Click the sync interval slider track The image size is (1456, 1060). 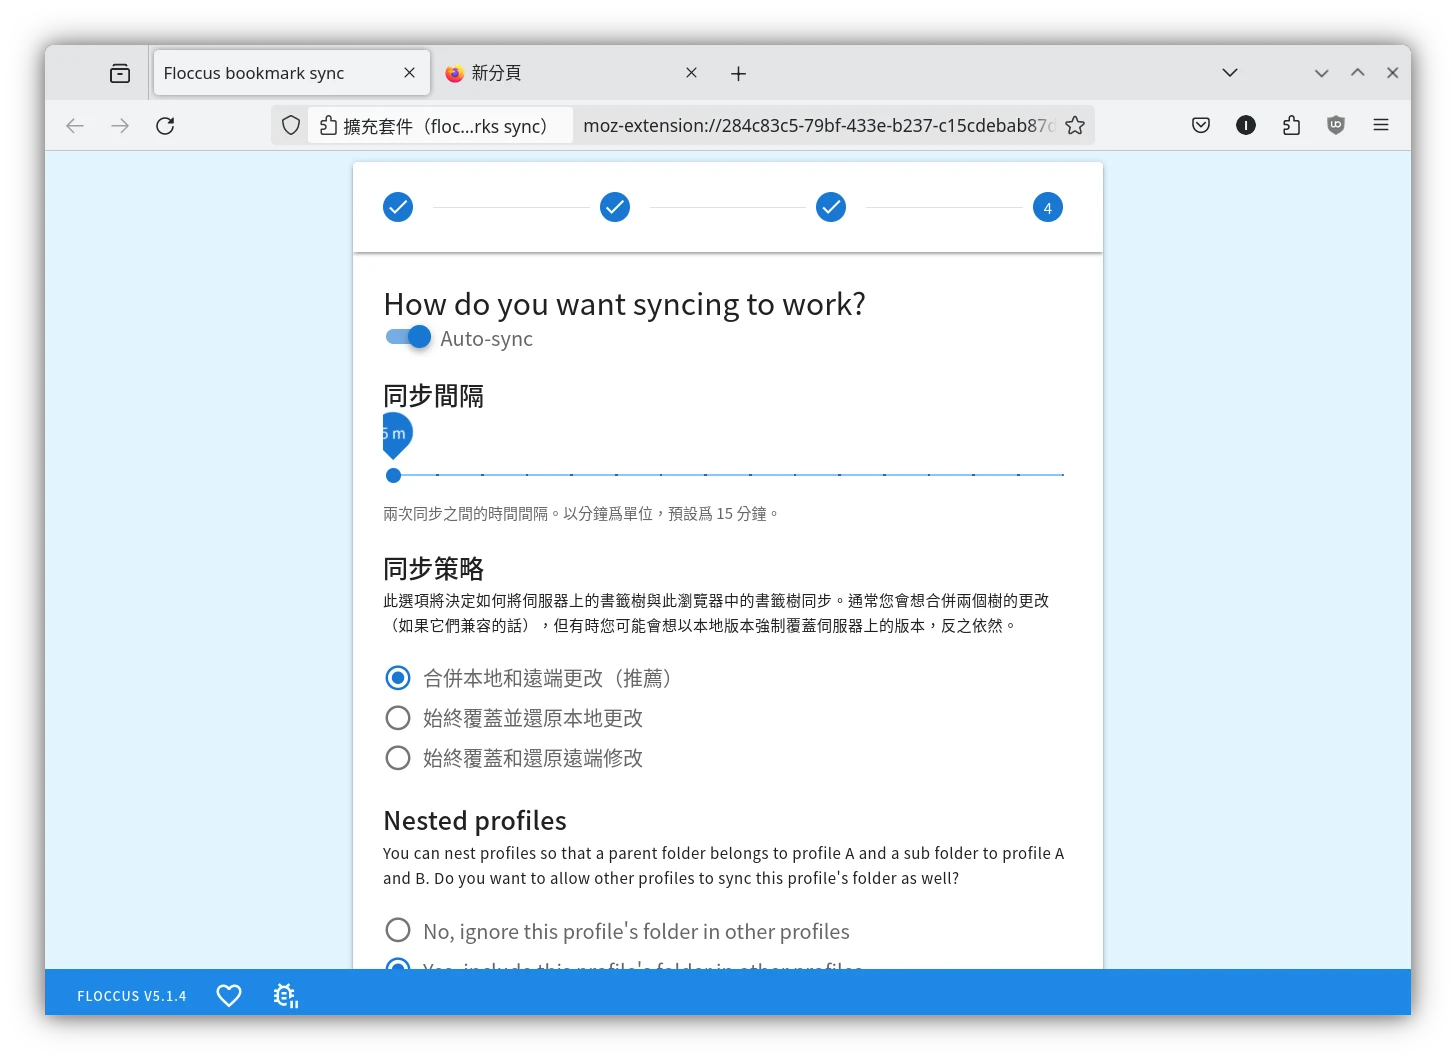728,475
